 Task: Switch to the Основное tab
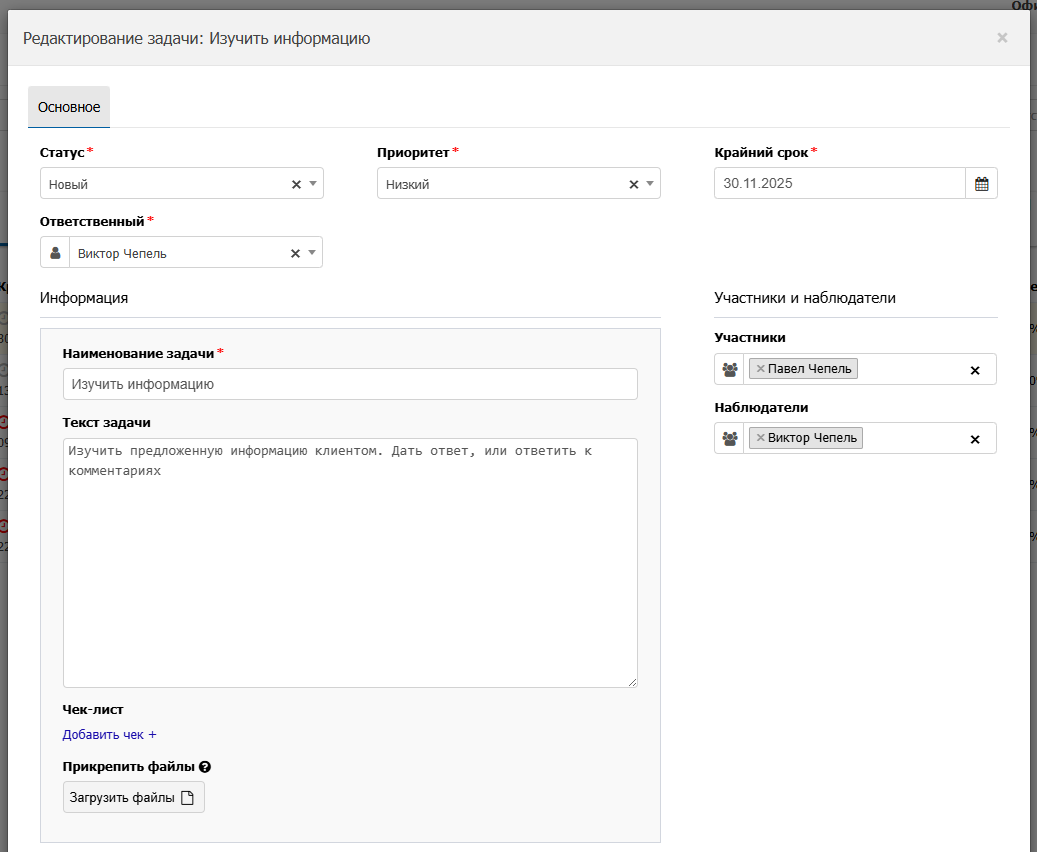(x=68, y=106)
